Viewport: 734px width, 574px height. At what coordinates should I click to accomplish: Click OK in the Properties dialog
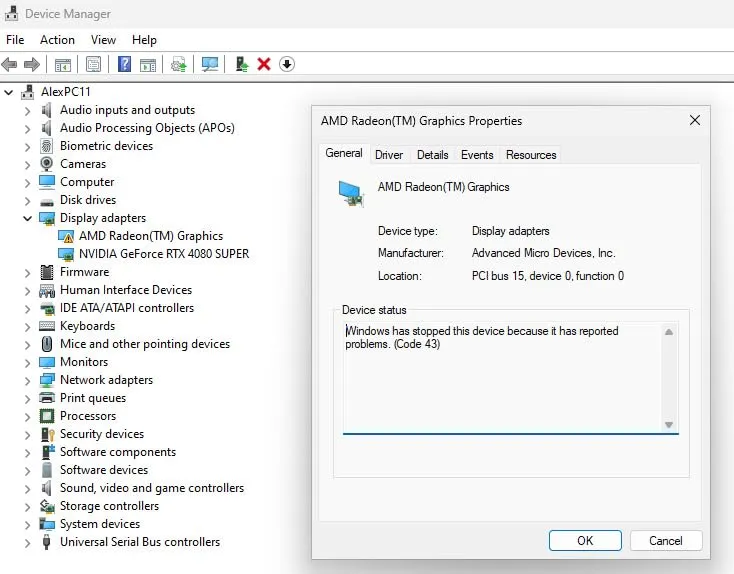[585, 541]
